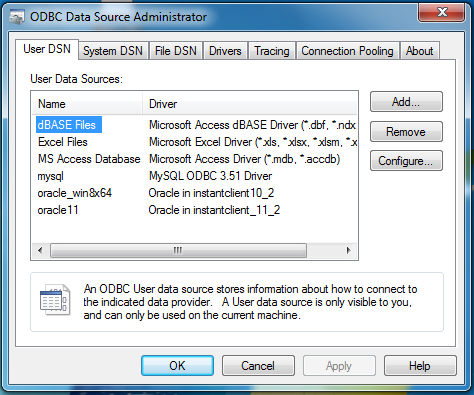Click MySQL ODBC 3.51 Driver cell
Screen dimensions: 474x395
(x=210, y=176)
